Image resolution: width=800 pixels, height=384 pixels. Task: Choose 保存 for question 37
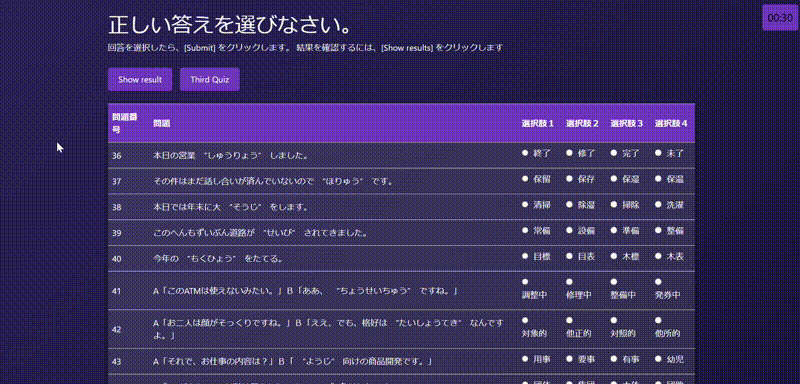(x=569, y=179)
